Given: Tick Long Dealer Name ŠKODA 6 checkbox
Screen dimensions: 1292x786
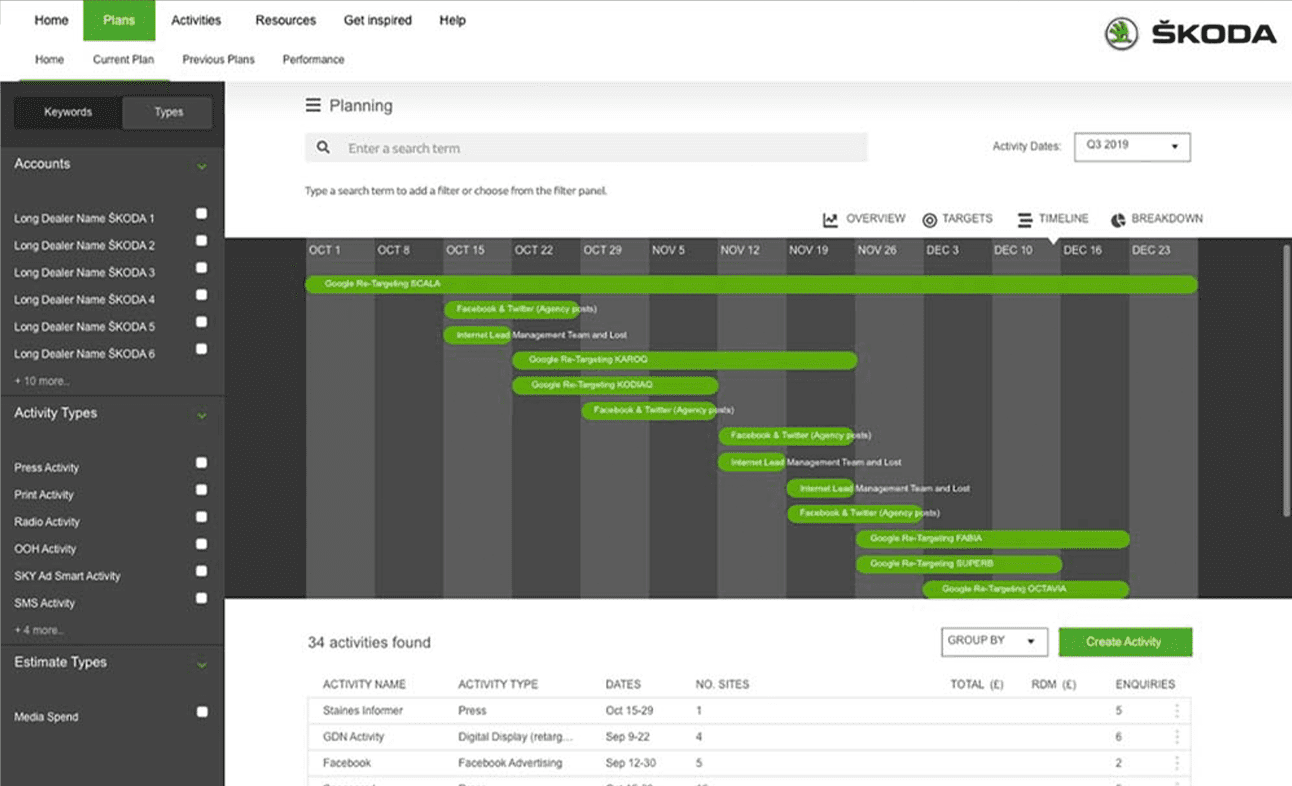Looking at the screenshot, I should (x=202, y=349).
